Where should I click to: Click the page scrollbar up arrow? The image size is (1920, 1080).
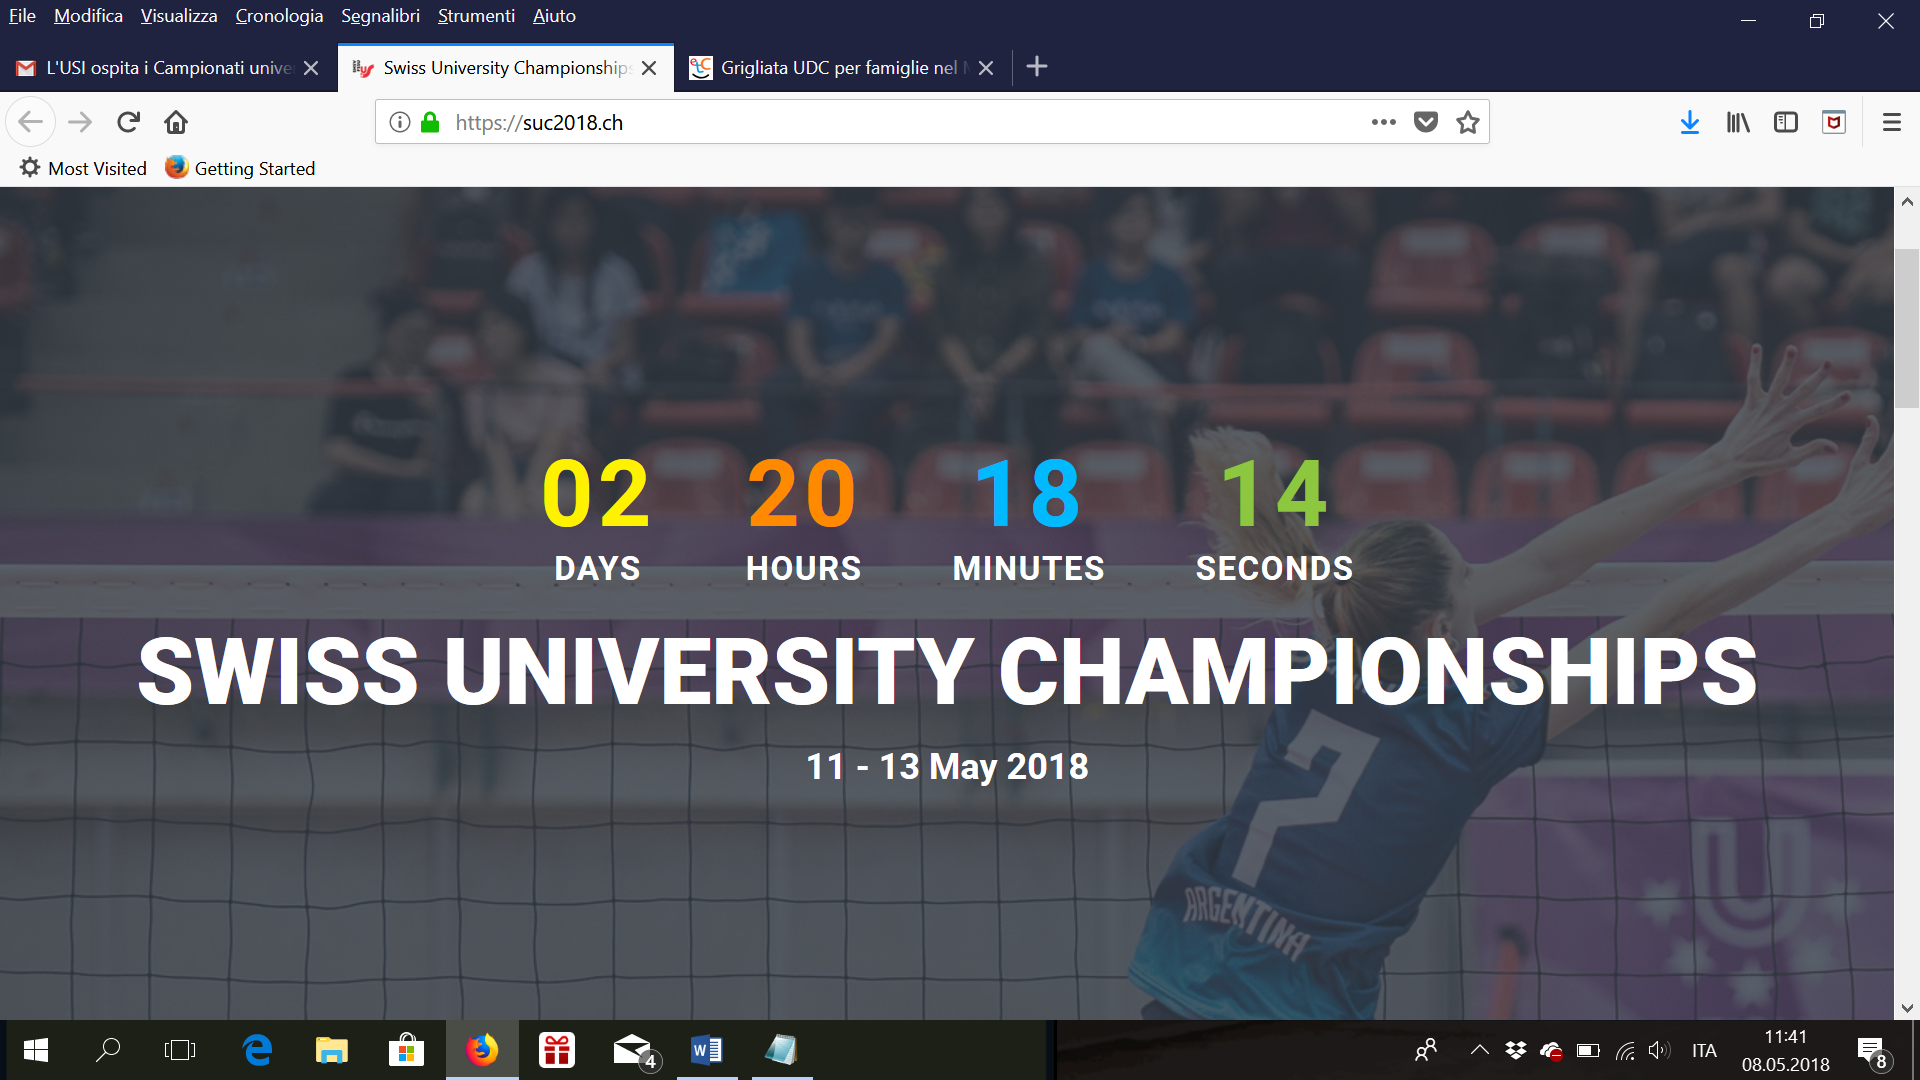click(1907, 201)
